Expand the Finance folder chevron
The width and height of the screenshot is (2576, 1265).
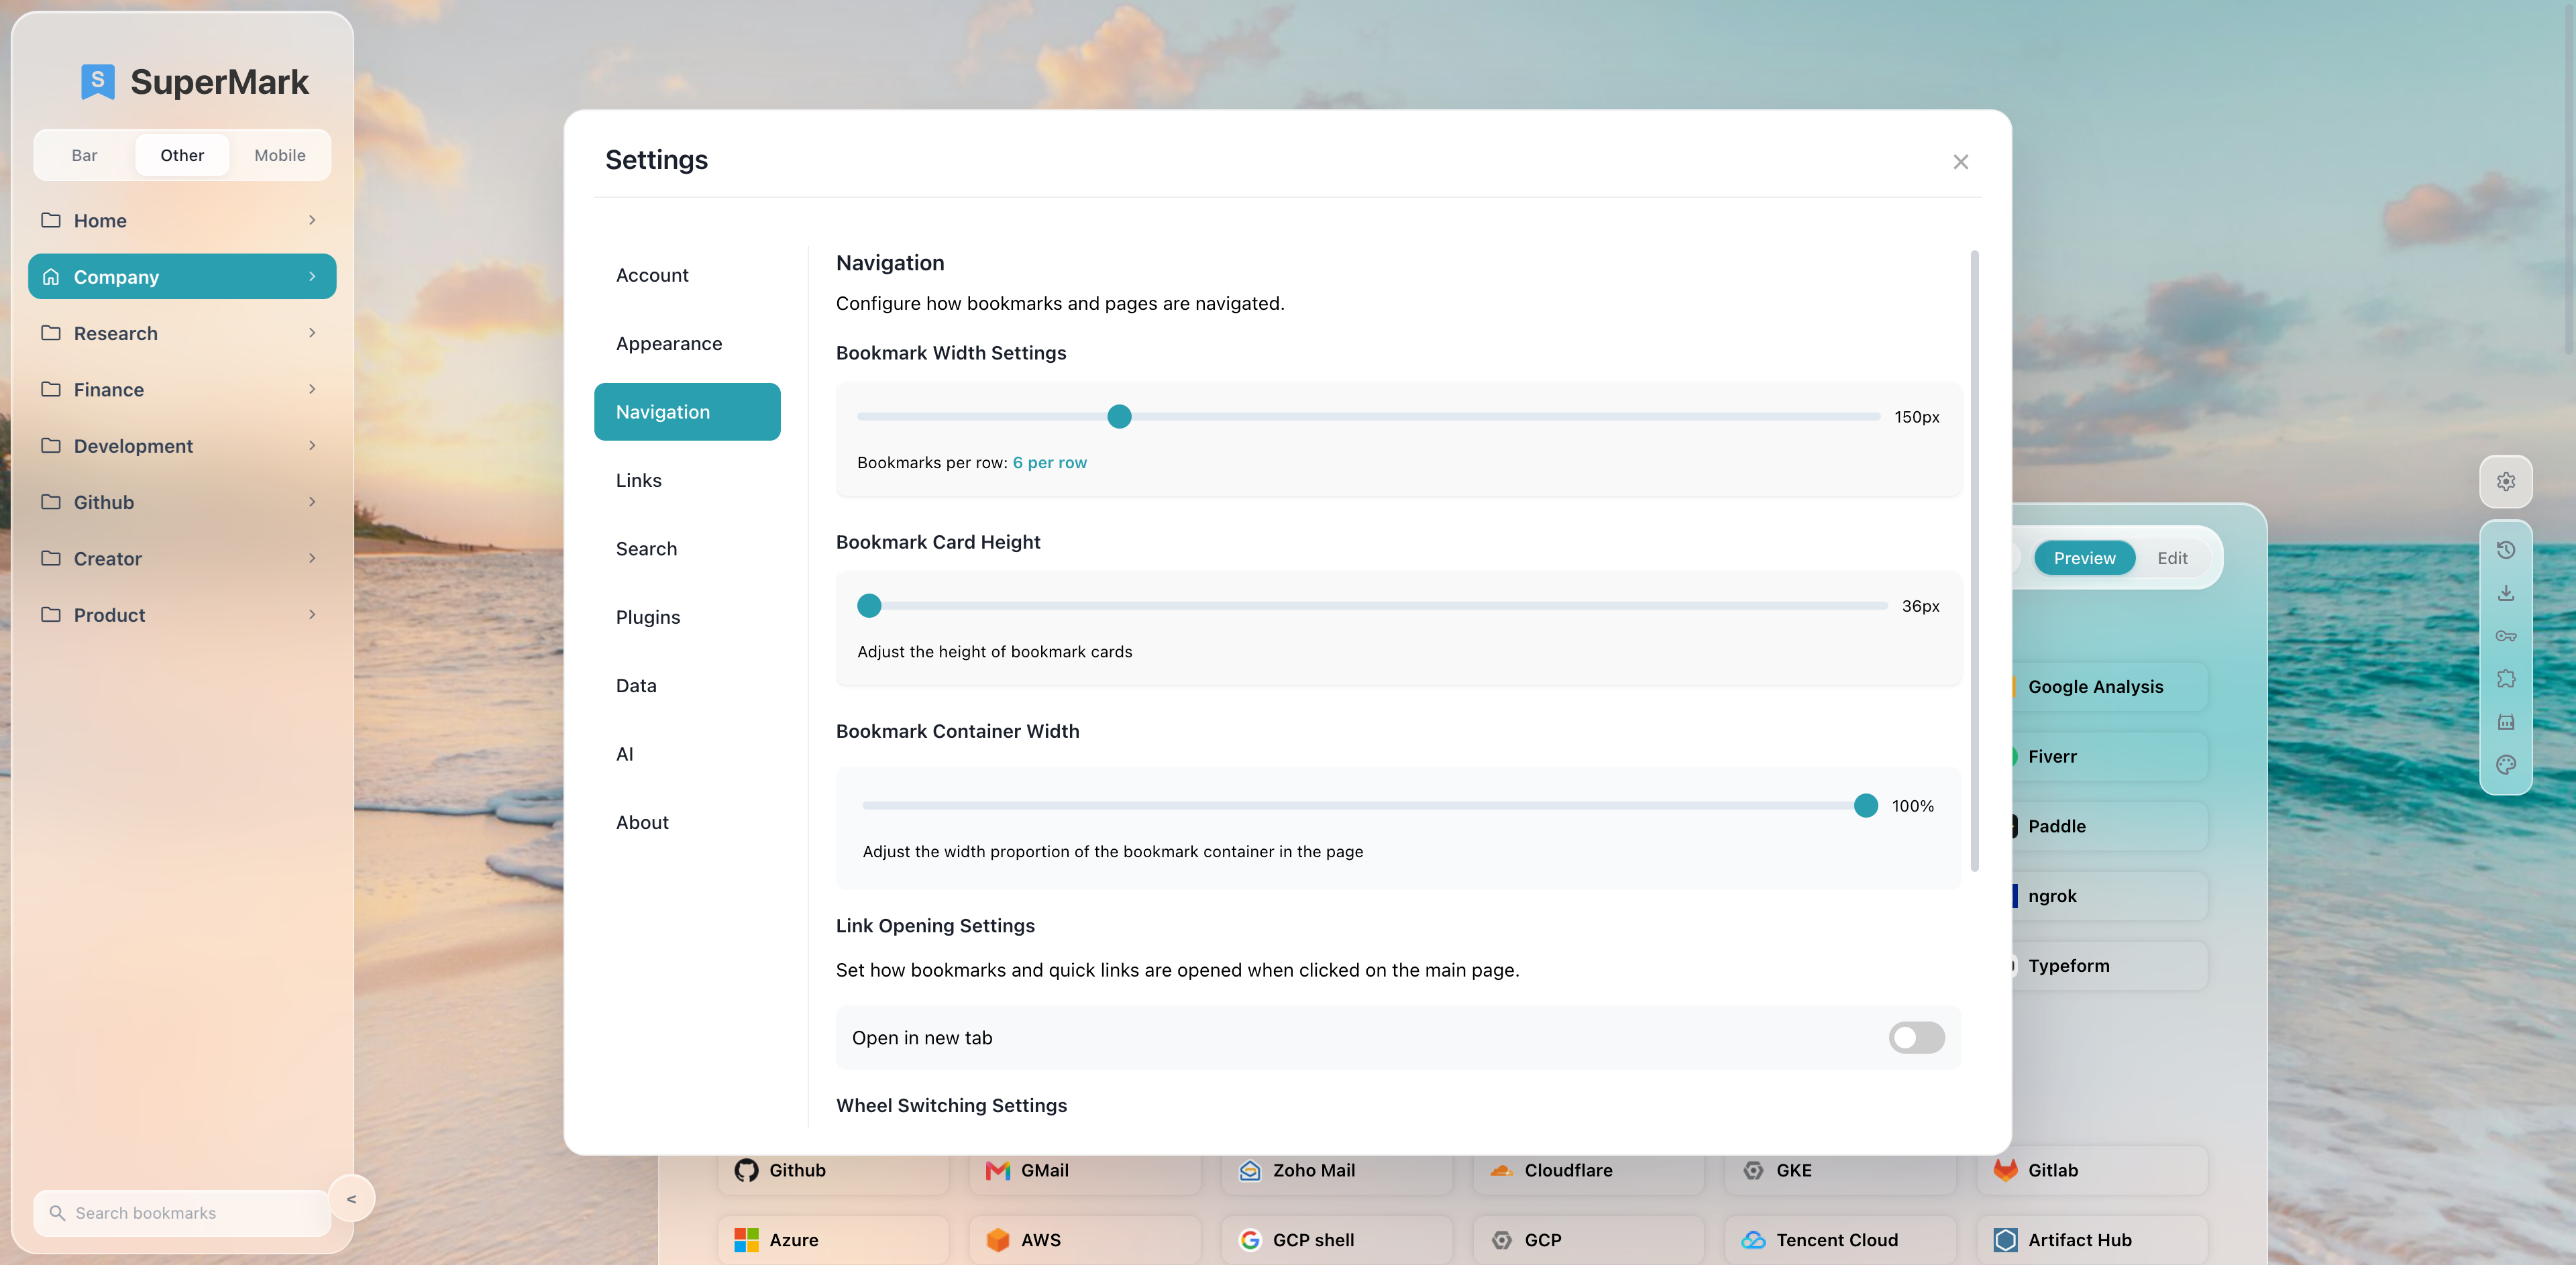[x=312, y=389]
